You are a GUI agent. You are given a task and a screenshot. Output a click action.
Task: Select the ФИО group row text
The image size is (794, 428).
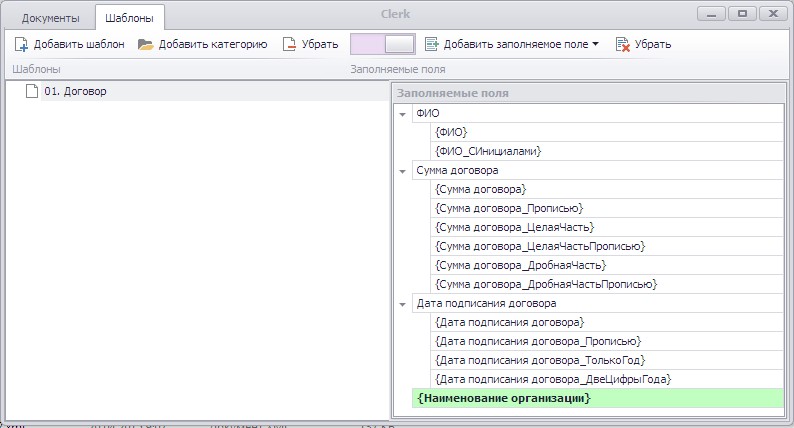428,113
